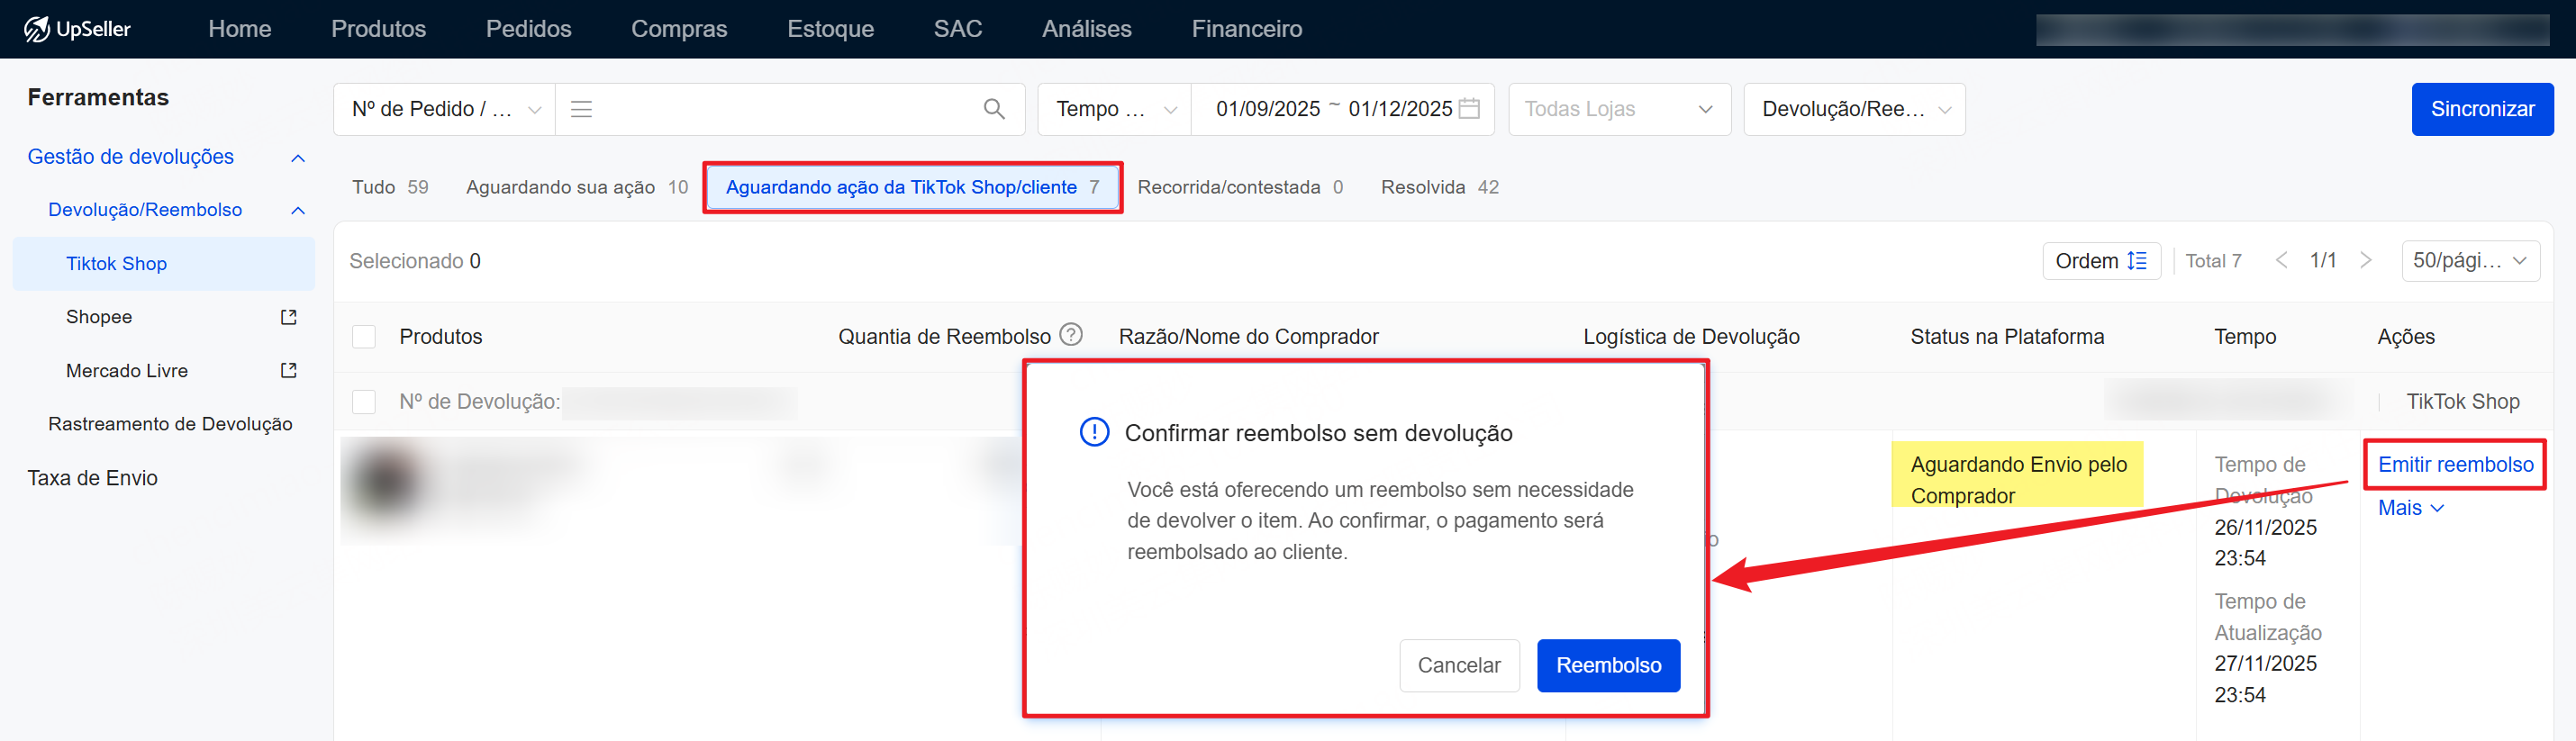Click Cancelar in the dialog

(1458, 665)
